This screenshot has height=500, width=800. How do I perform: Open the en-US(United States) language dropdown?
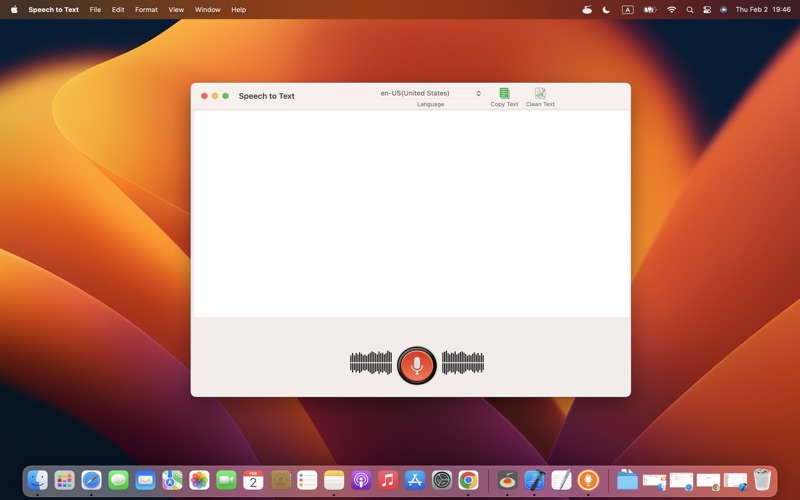coord(431,93)
